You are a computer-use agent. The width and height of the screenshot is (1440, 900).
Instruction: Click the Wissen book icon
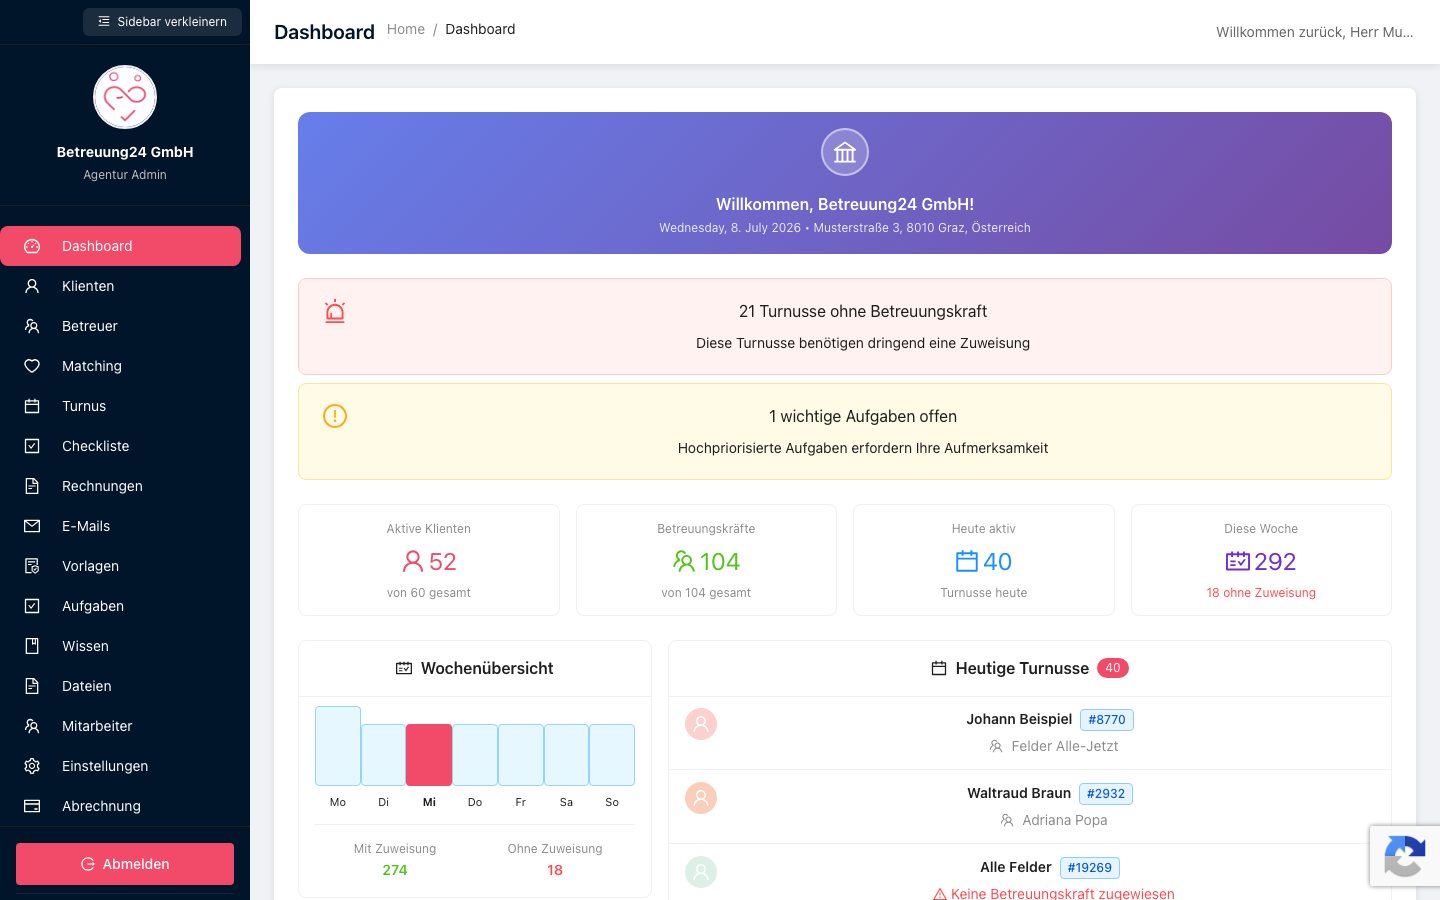click(x=32, y=646)
